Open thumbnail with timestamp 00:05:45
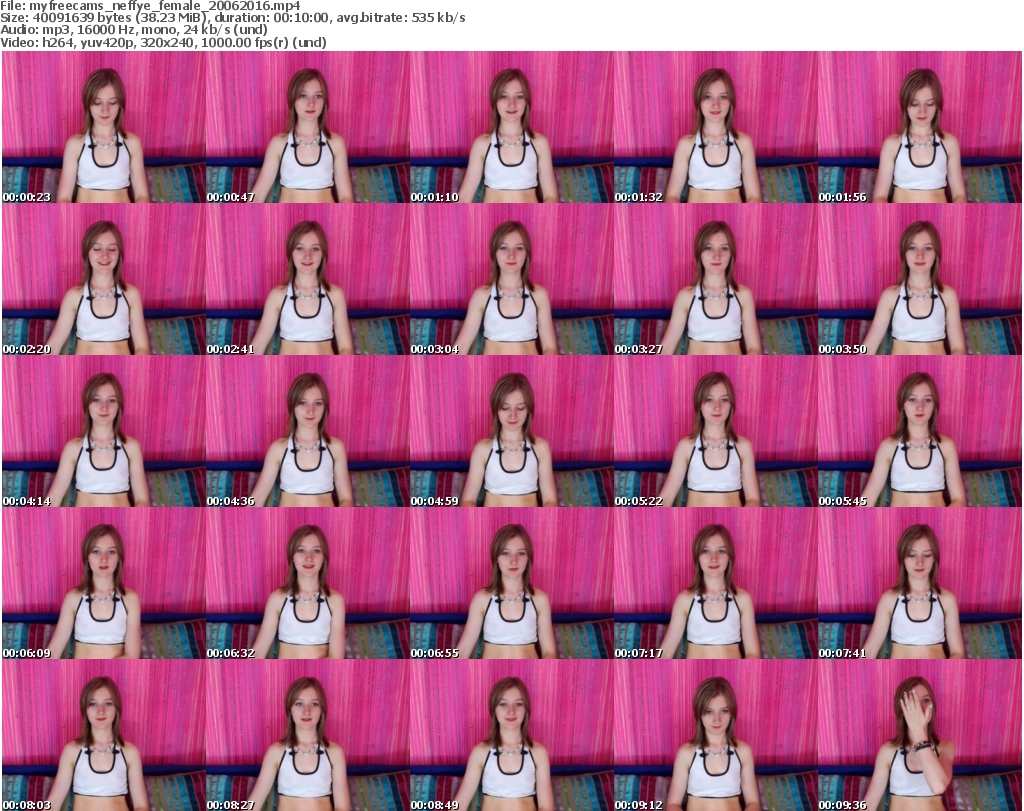This screenshot has height=811, width=1024. [x=920, y=431]
